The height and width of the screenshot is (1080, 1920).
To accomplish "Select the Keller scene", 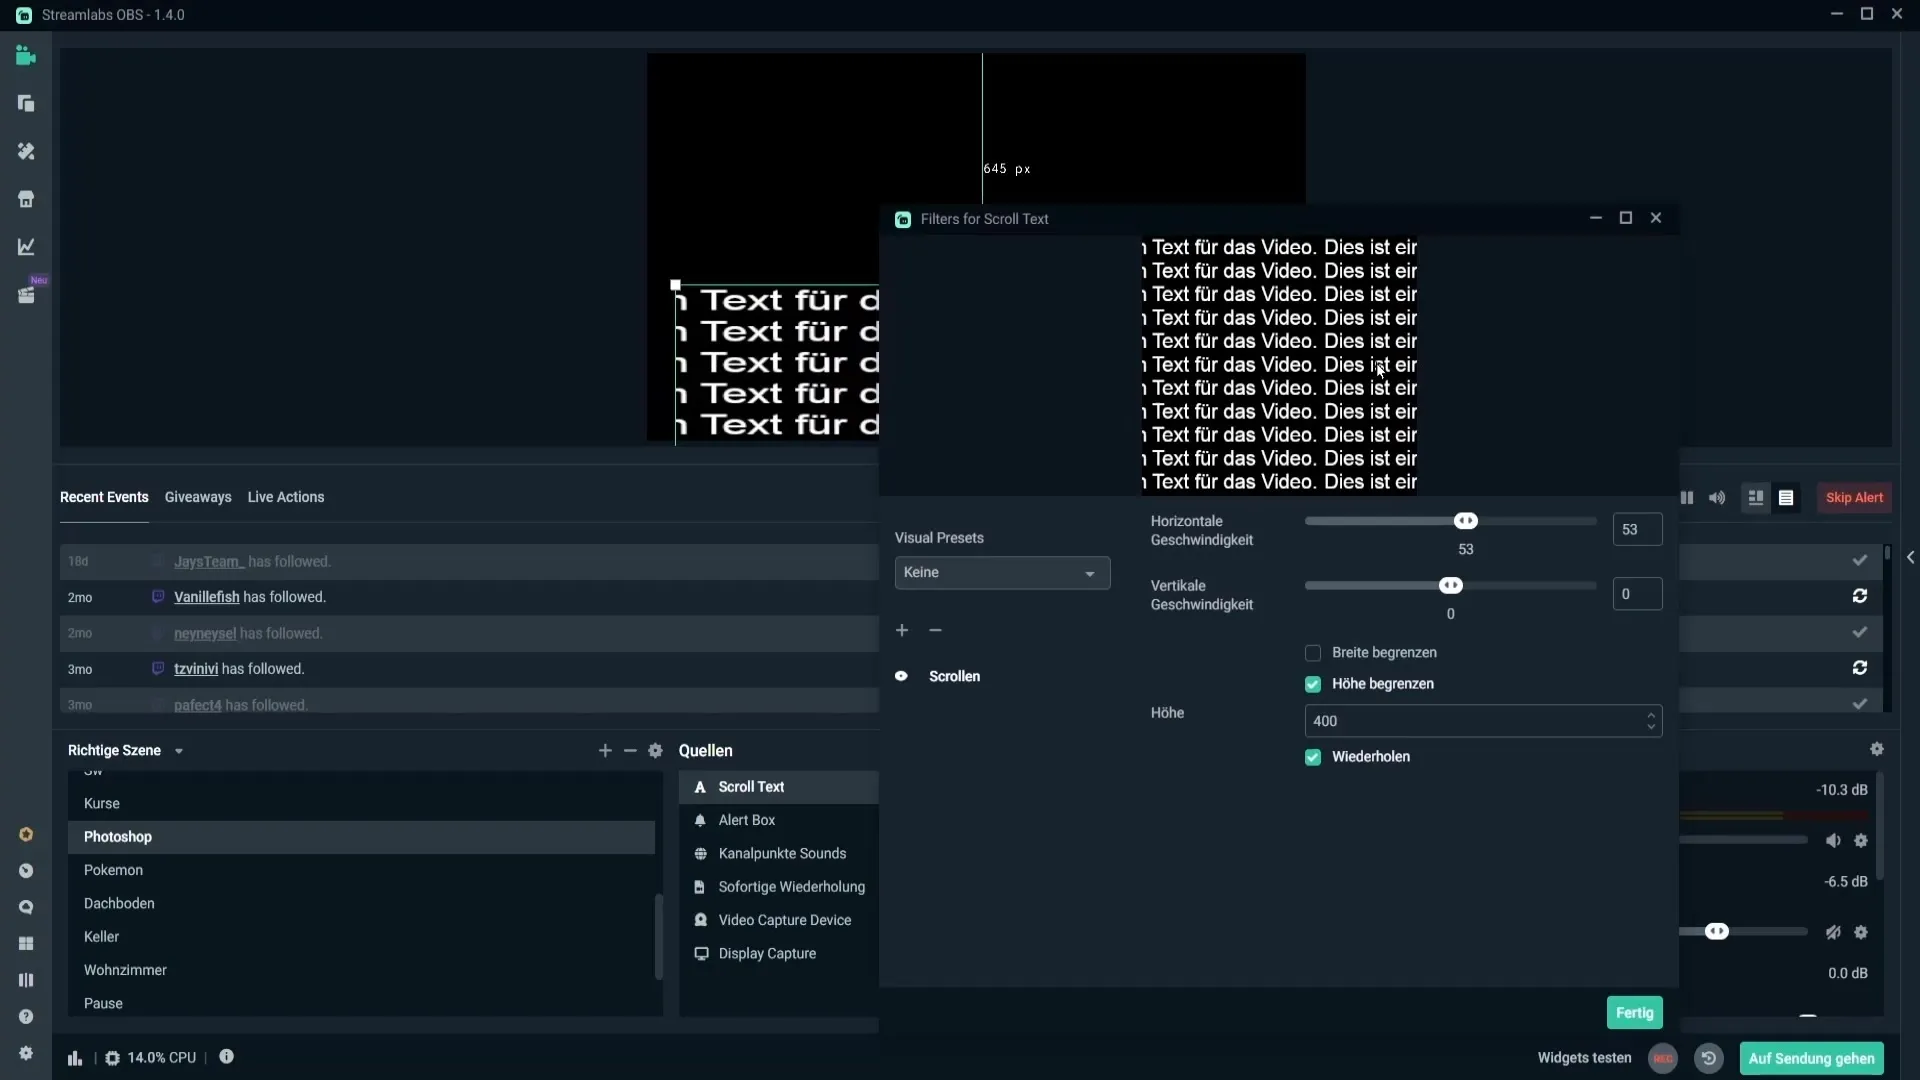I will click(x=361, y=937).
